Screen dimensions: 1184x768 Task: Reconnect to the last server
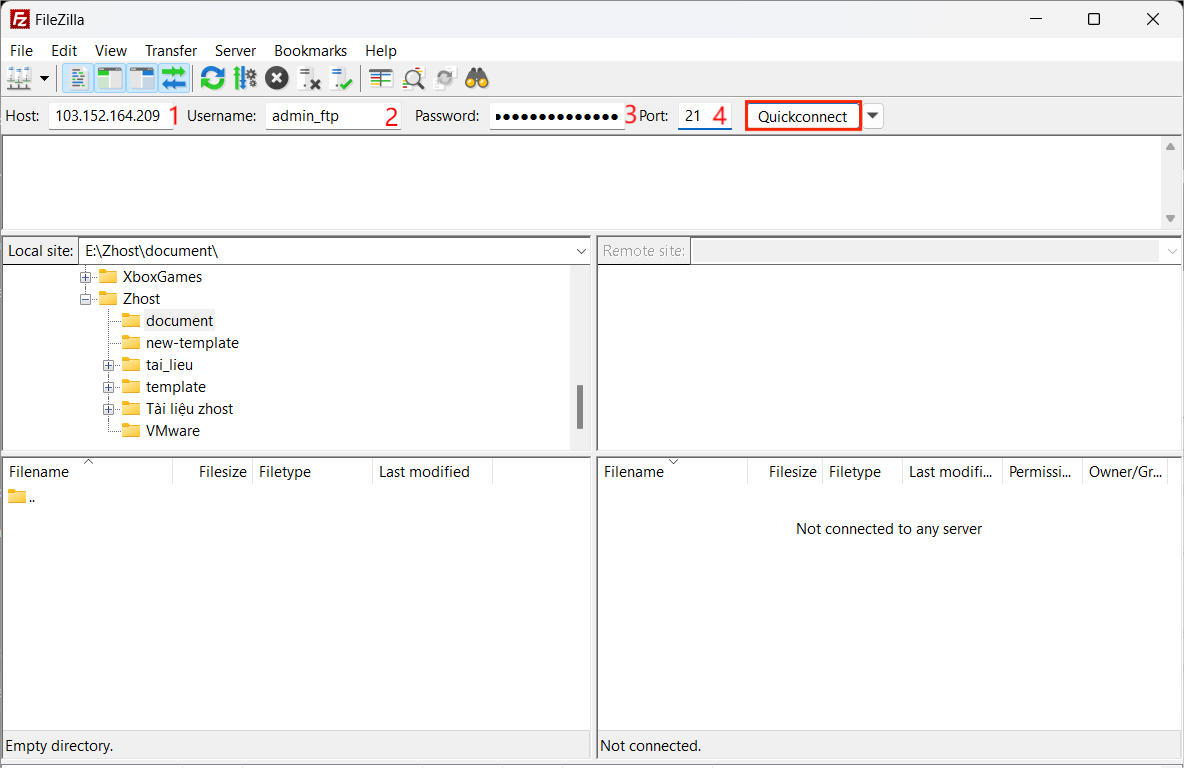pos(342,78)
